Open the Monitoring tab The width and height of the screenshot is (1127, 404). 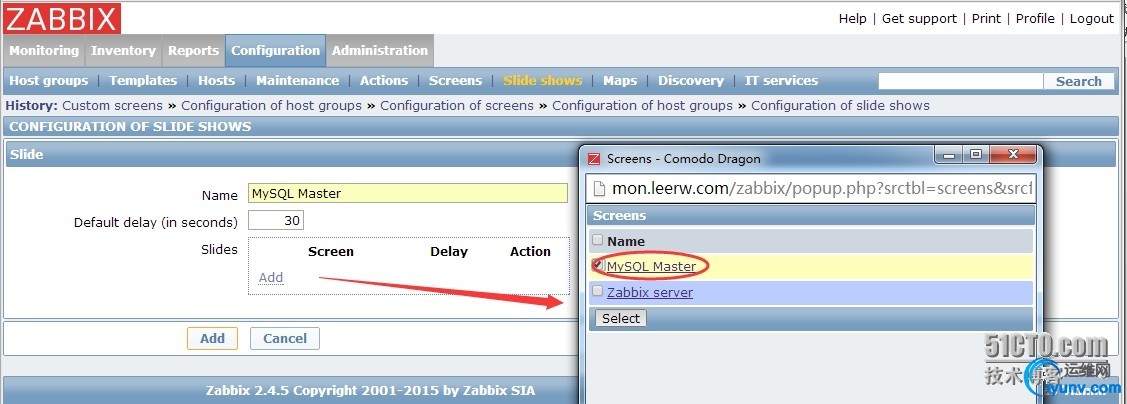coord(44,50)
